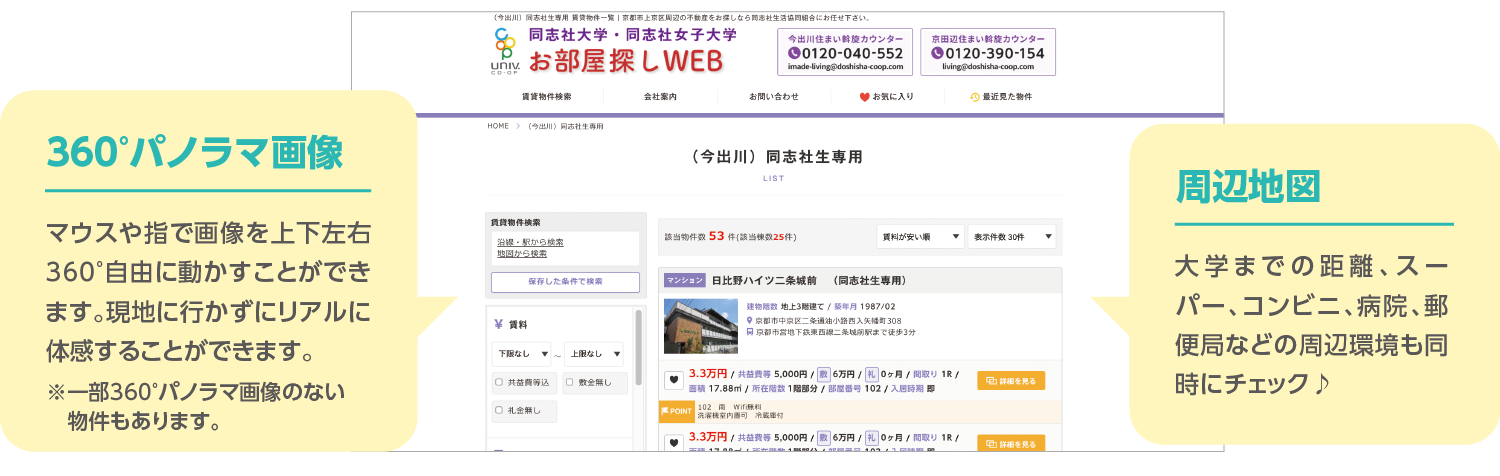Click 詳細を見る for the 1階部分 room
The width and height of the screenshot is (1500, 476).
[1011, 380]
